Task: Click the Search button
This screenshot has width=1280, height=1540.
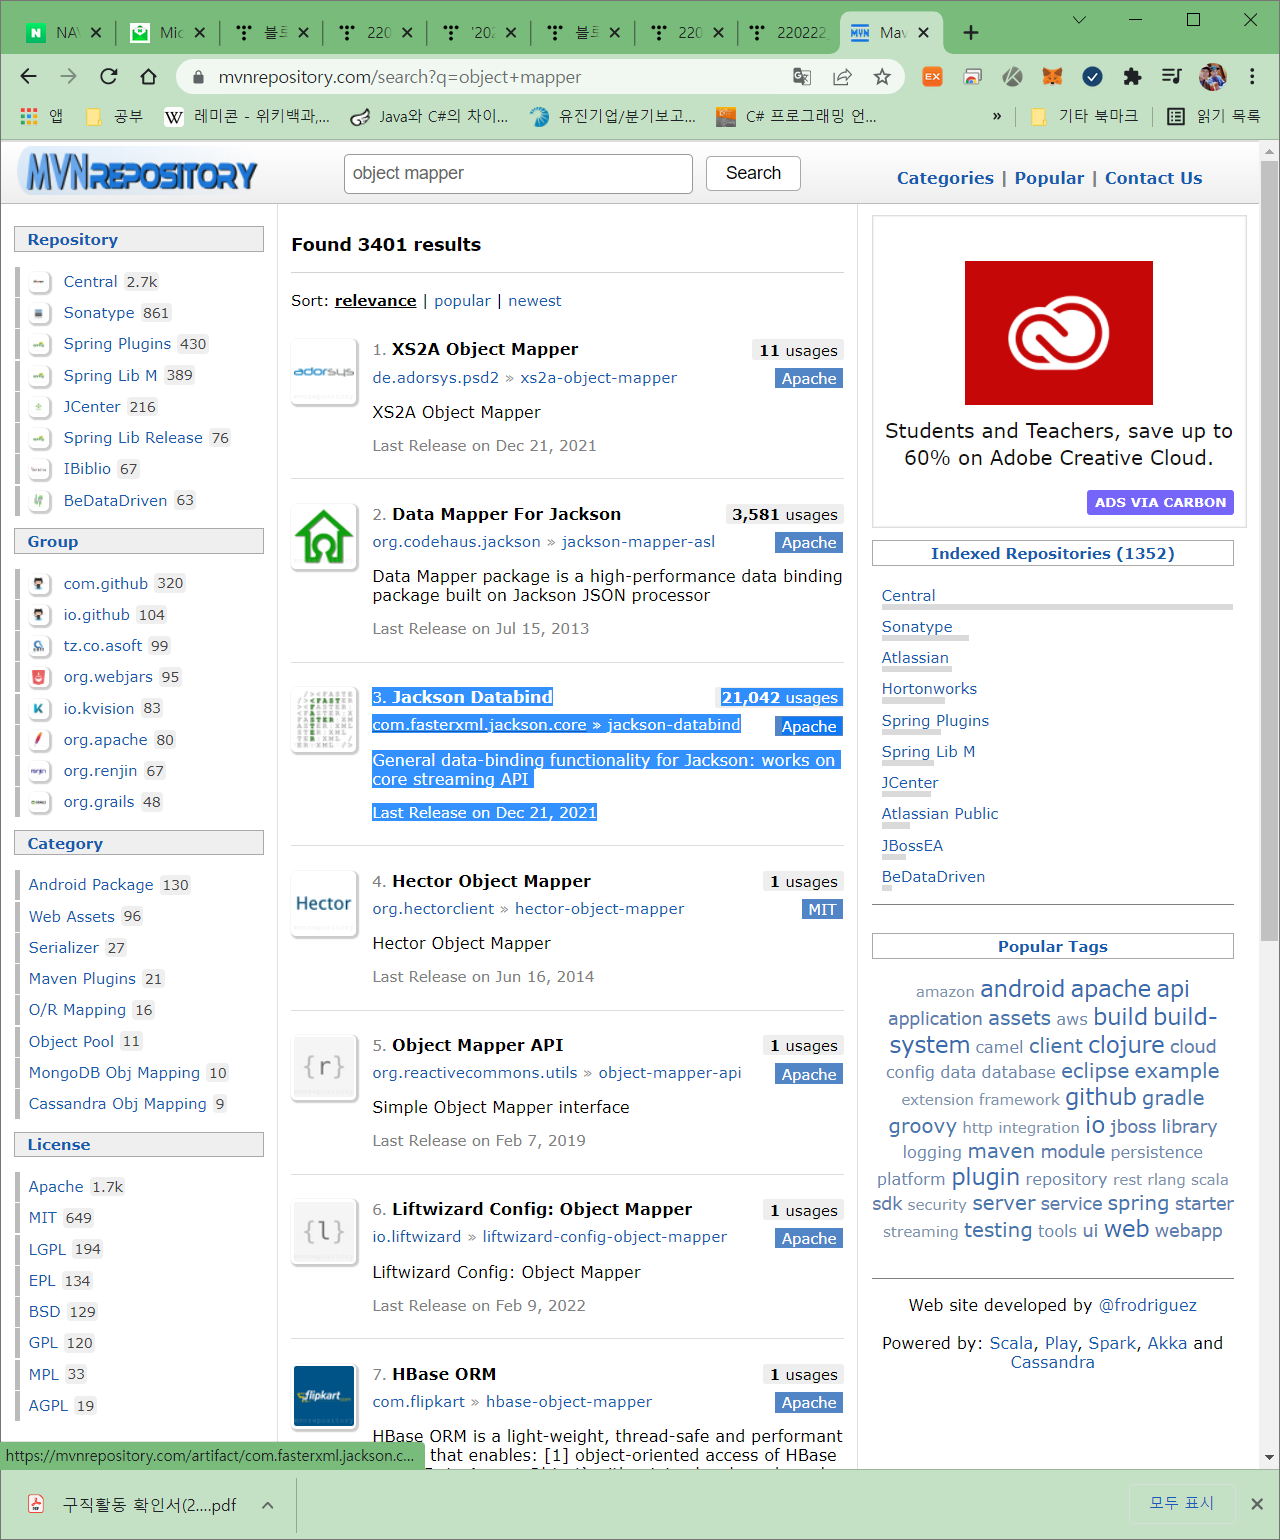Action: click(x=753, y=173)
